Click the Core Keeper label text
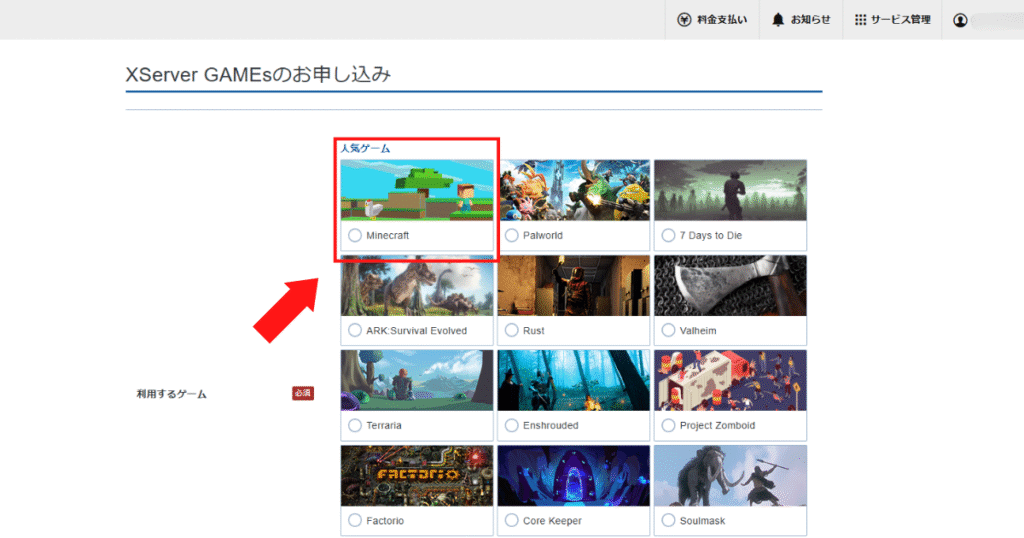Image resolution: width=1024 pixels, height=538 pixels. click(x=552, y=520)
